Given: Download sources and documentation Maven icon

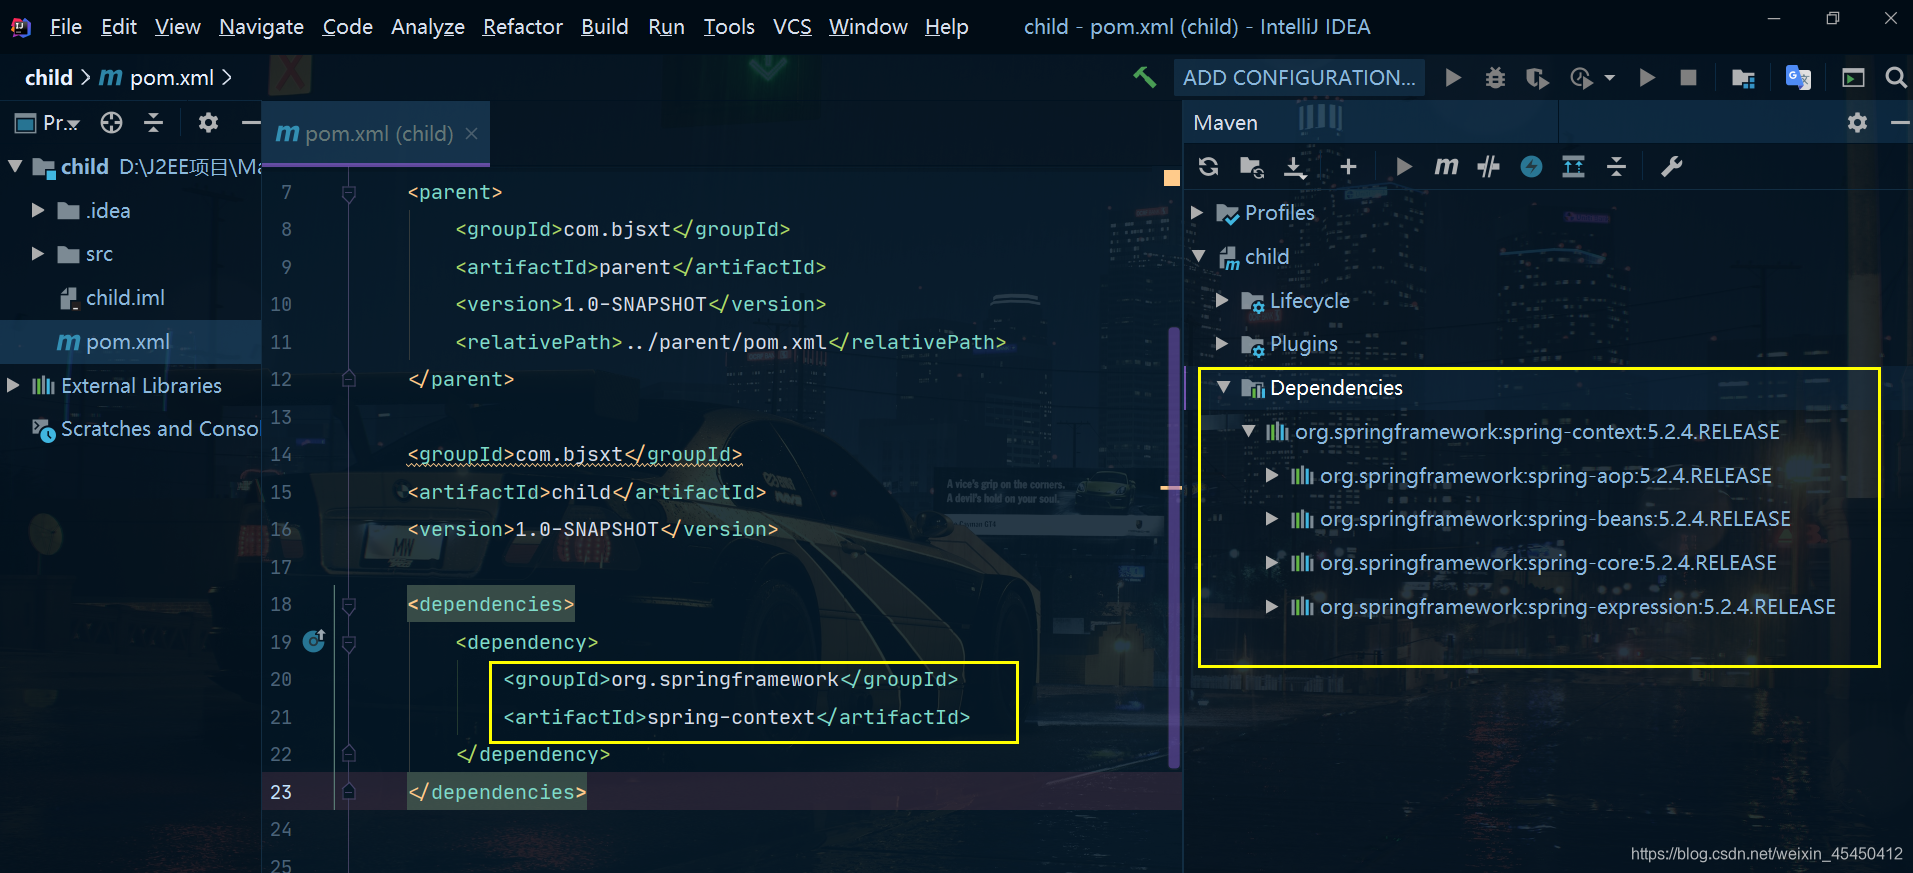Looking at the screenshot, I should (x=1295, y=167).
